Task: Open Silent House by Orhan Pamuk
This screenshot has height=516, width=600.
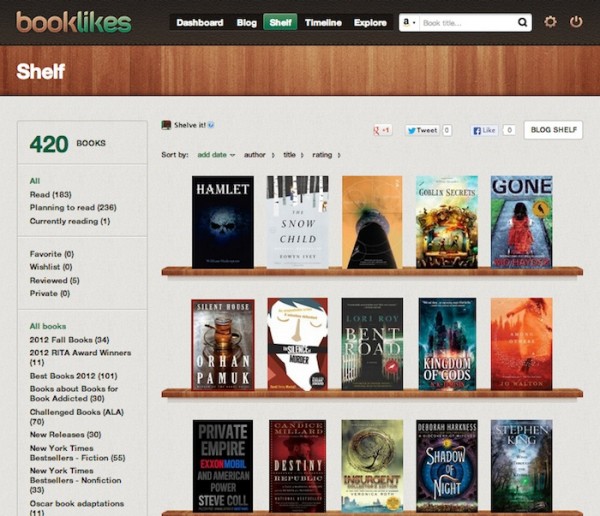Action: coord(223,345)
